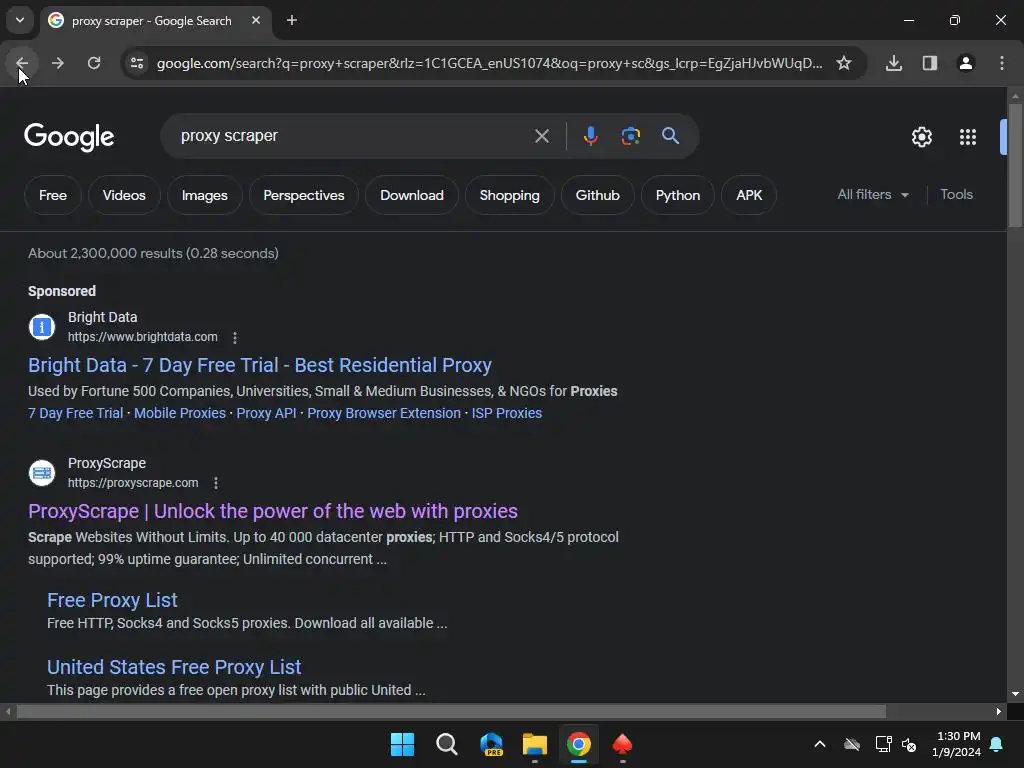The height and width of the screenshot is (768, 1024).
Task: Open the ISP Proxies sitelink
Action: click(507, 413)
